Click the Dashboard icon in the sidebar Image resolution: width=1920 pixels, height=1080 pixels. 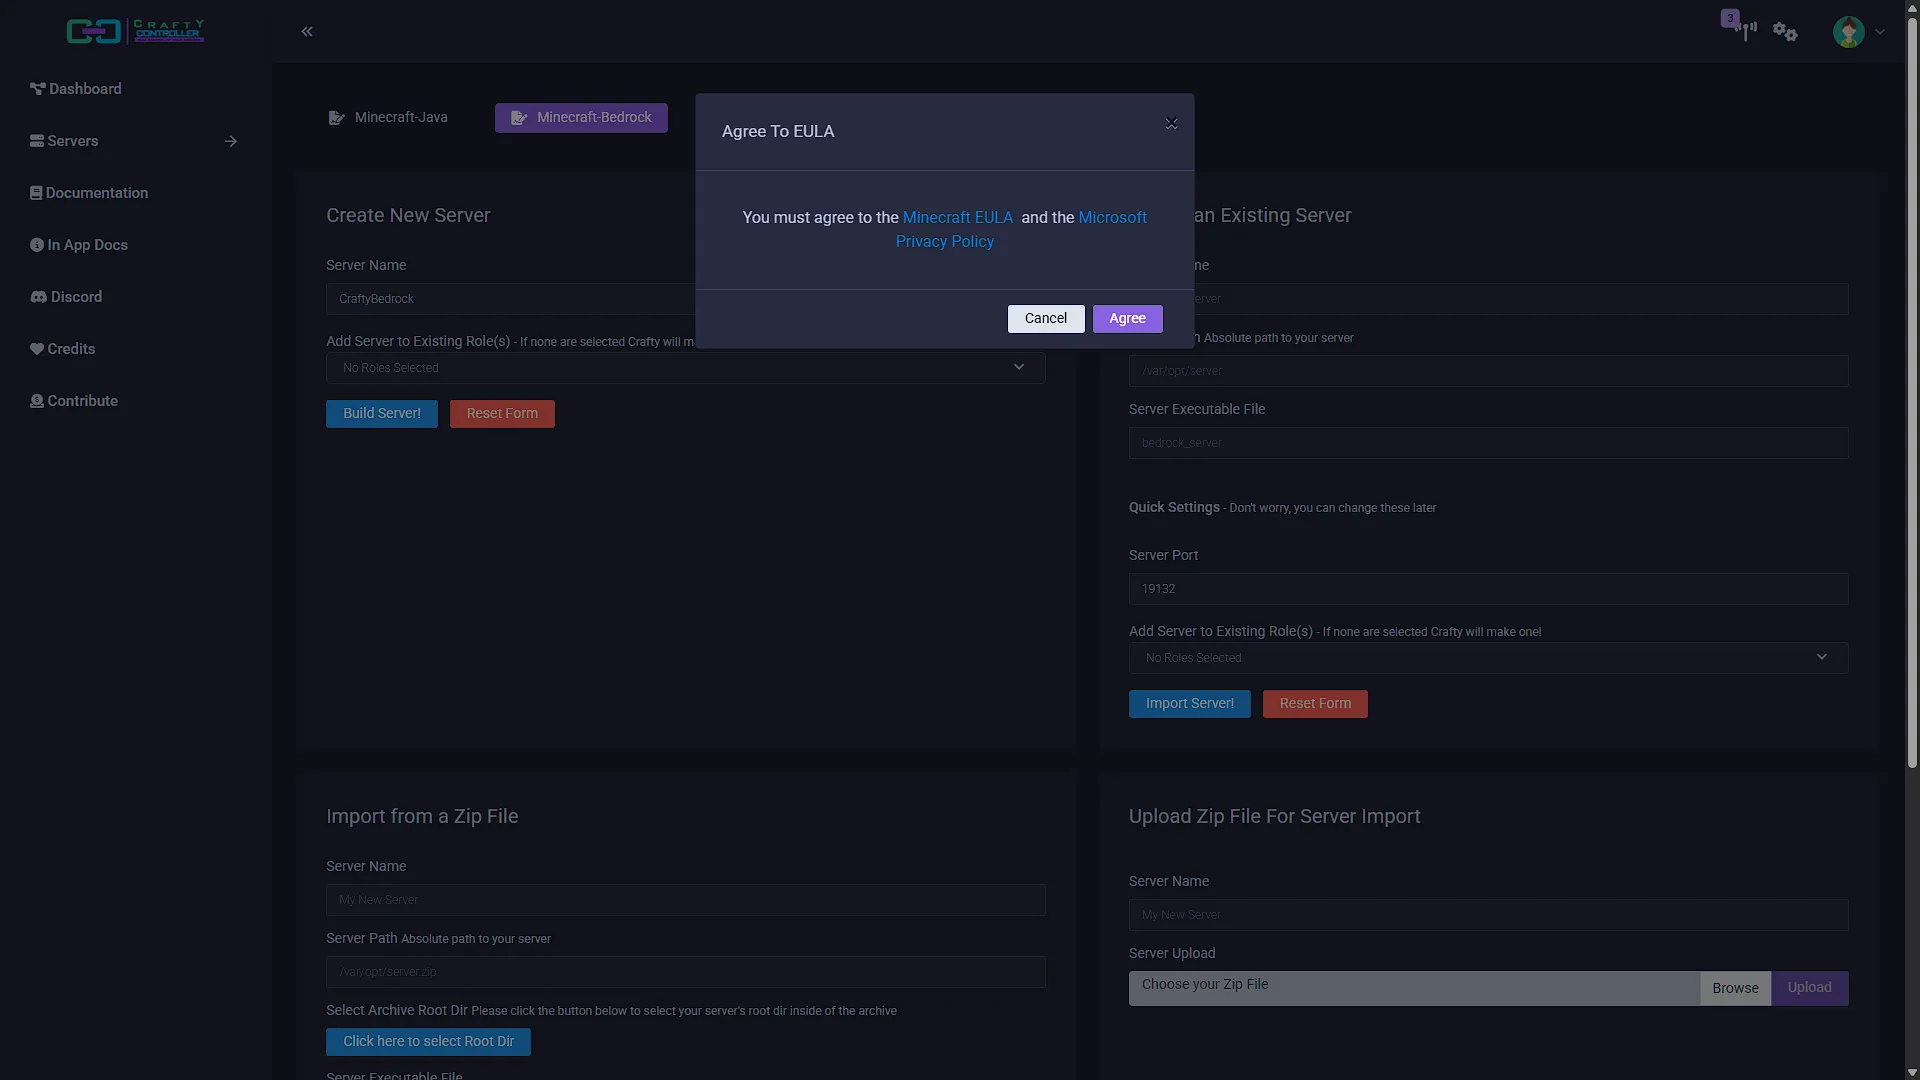pos(38,89)
